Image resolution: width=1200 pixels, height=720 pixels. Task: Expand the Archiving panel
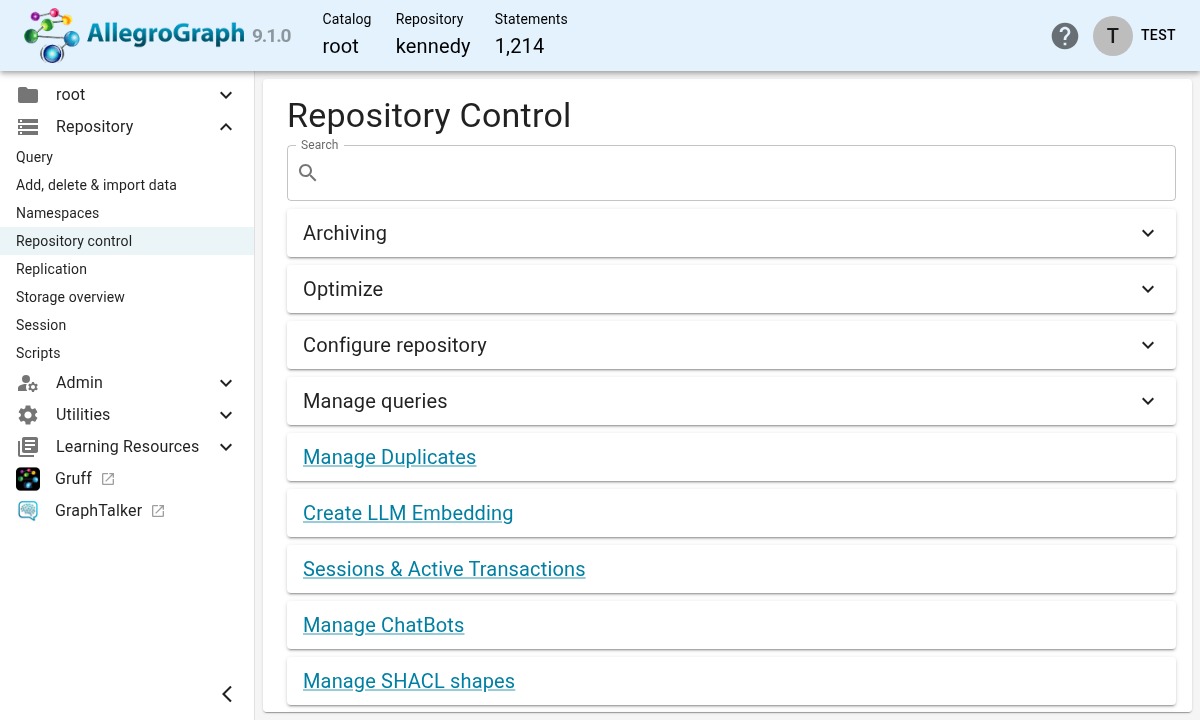point(731,233)
